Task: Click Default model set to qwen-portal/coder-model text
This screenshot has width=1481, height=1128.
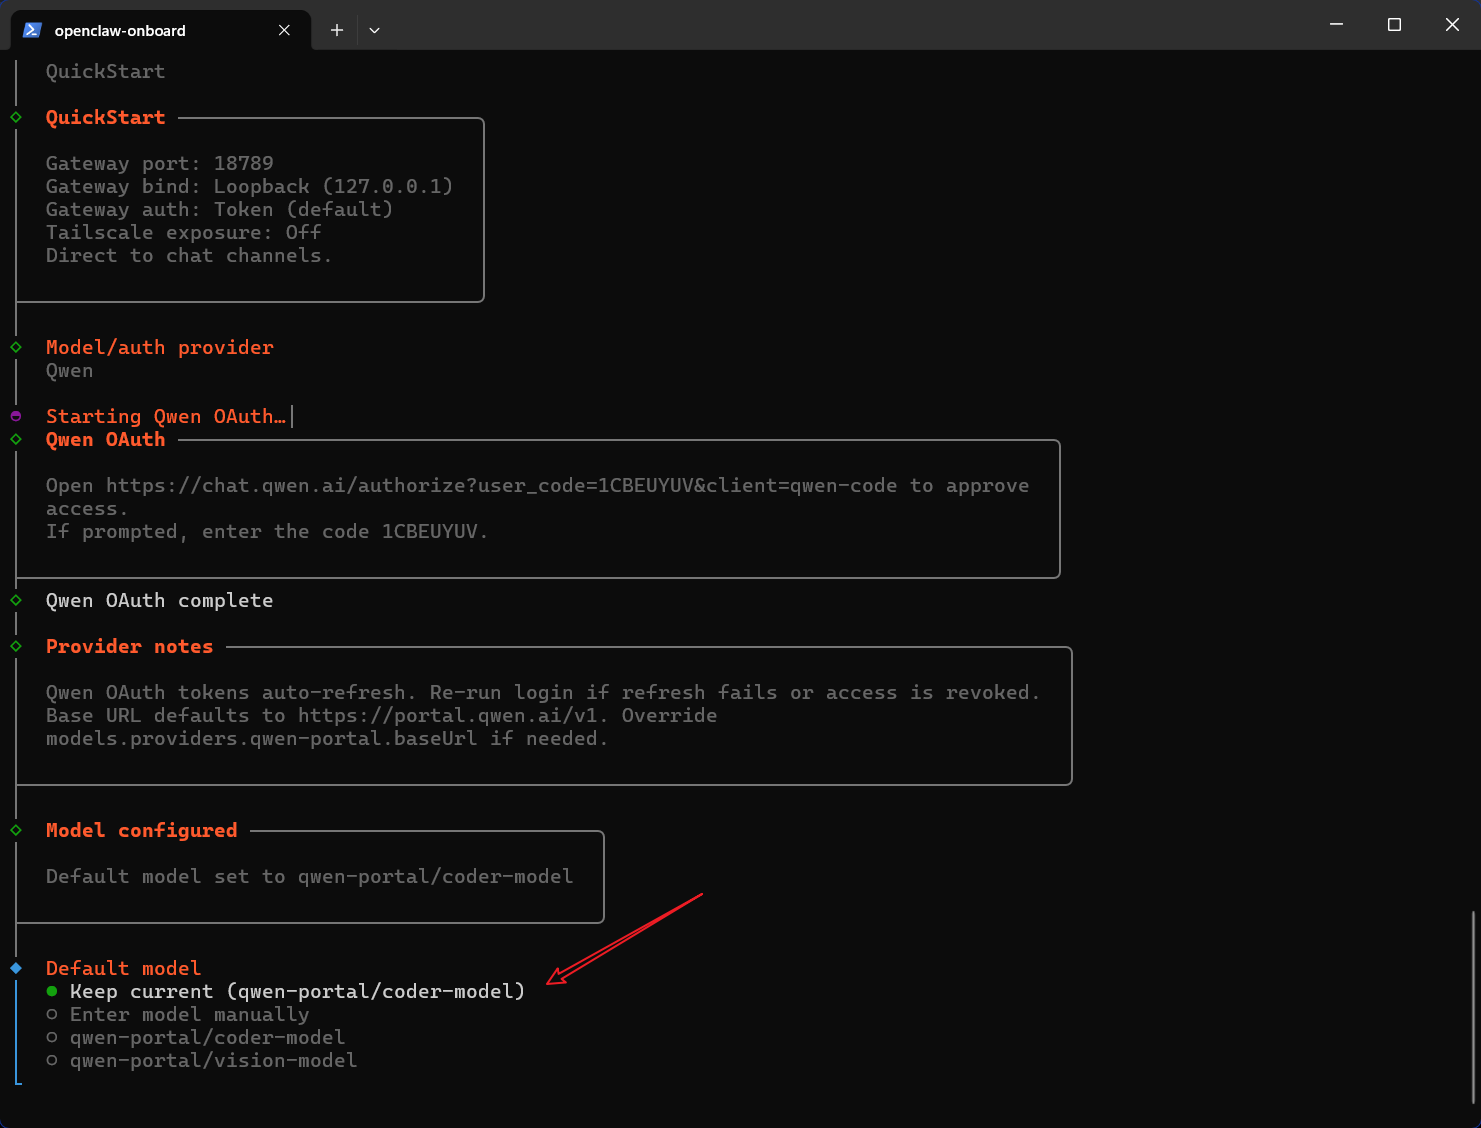Action: click(x=310, y=876)
